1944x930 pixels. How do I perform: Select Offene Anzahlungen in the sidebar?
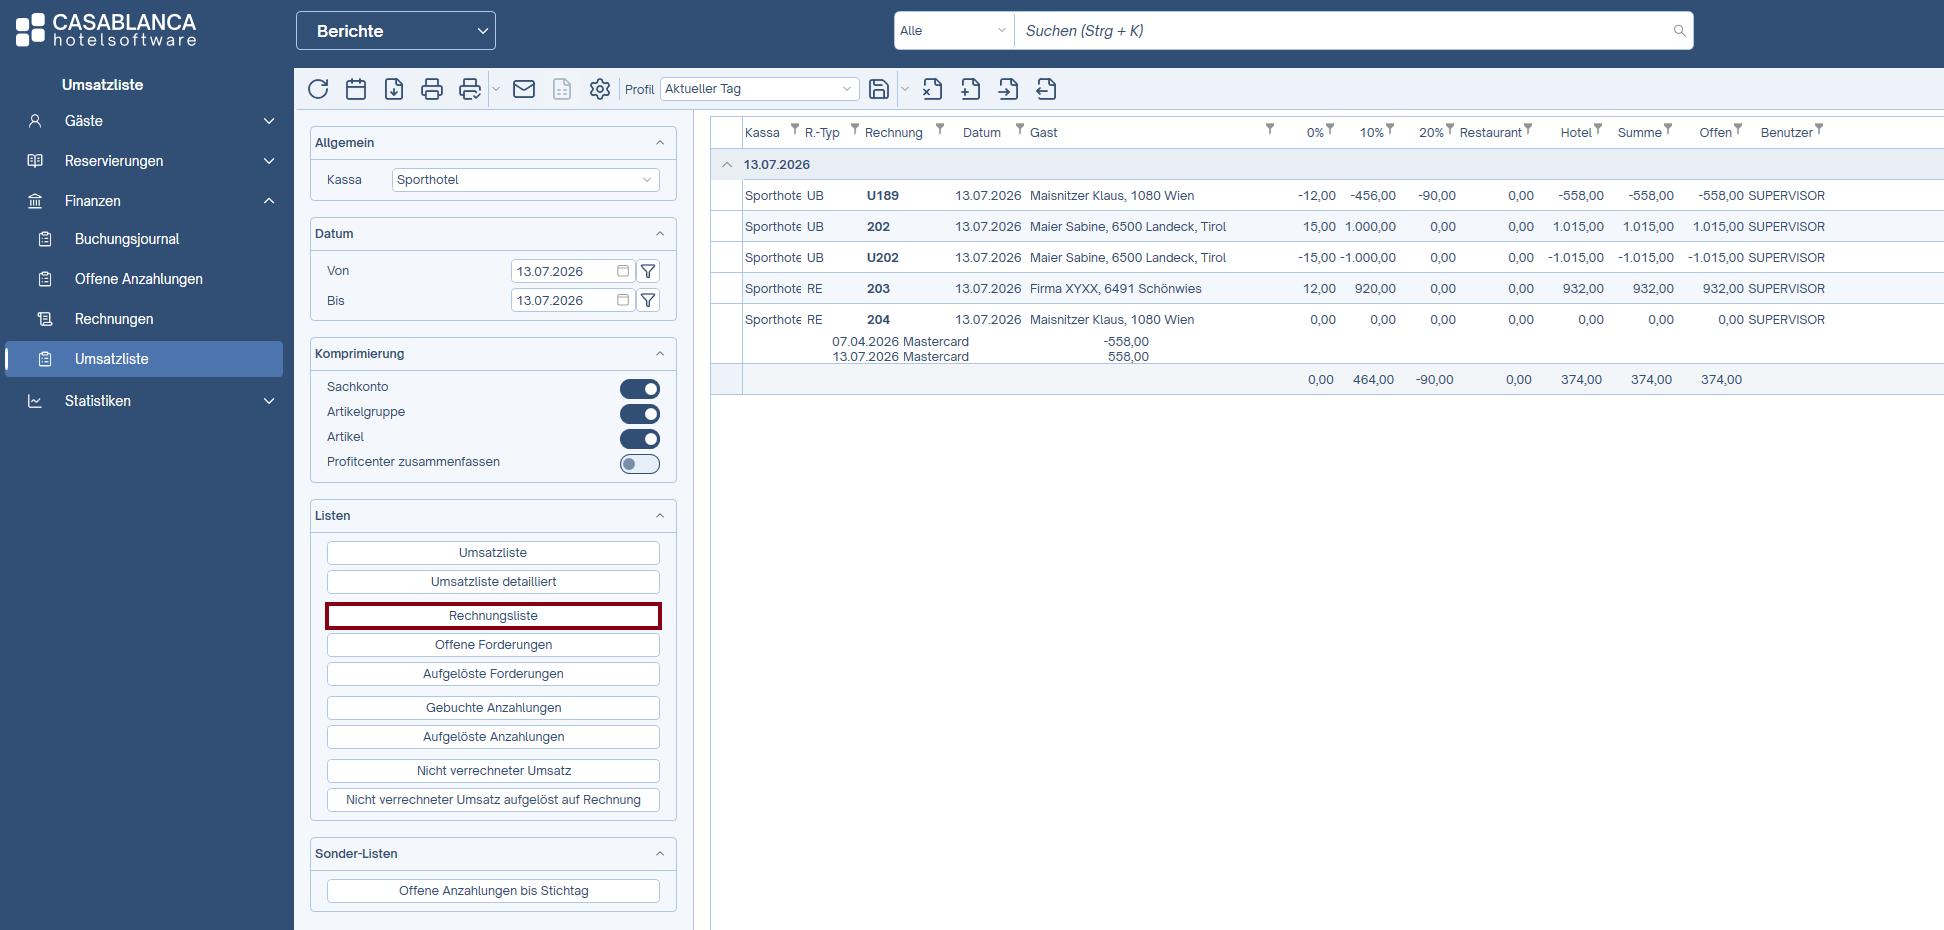tap(139, 279)
